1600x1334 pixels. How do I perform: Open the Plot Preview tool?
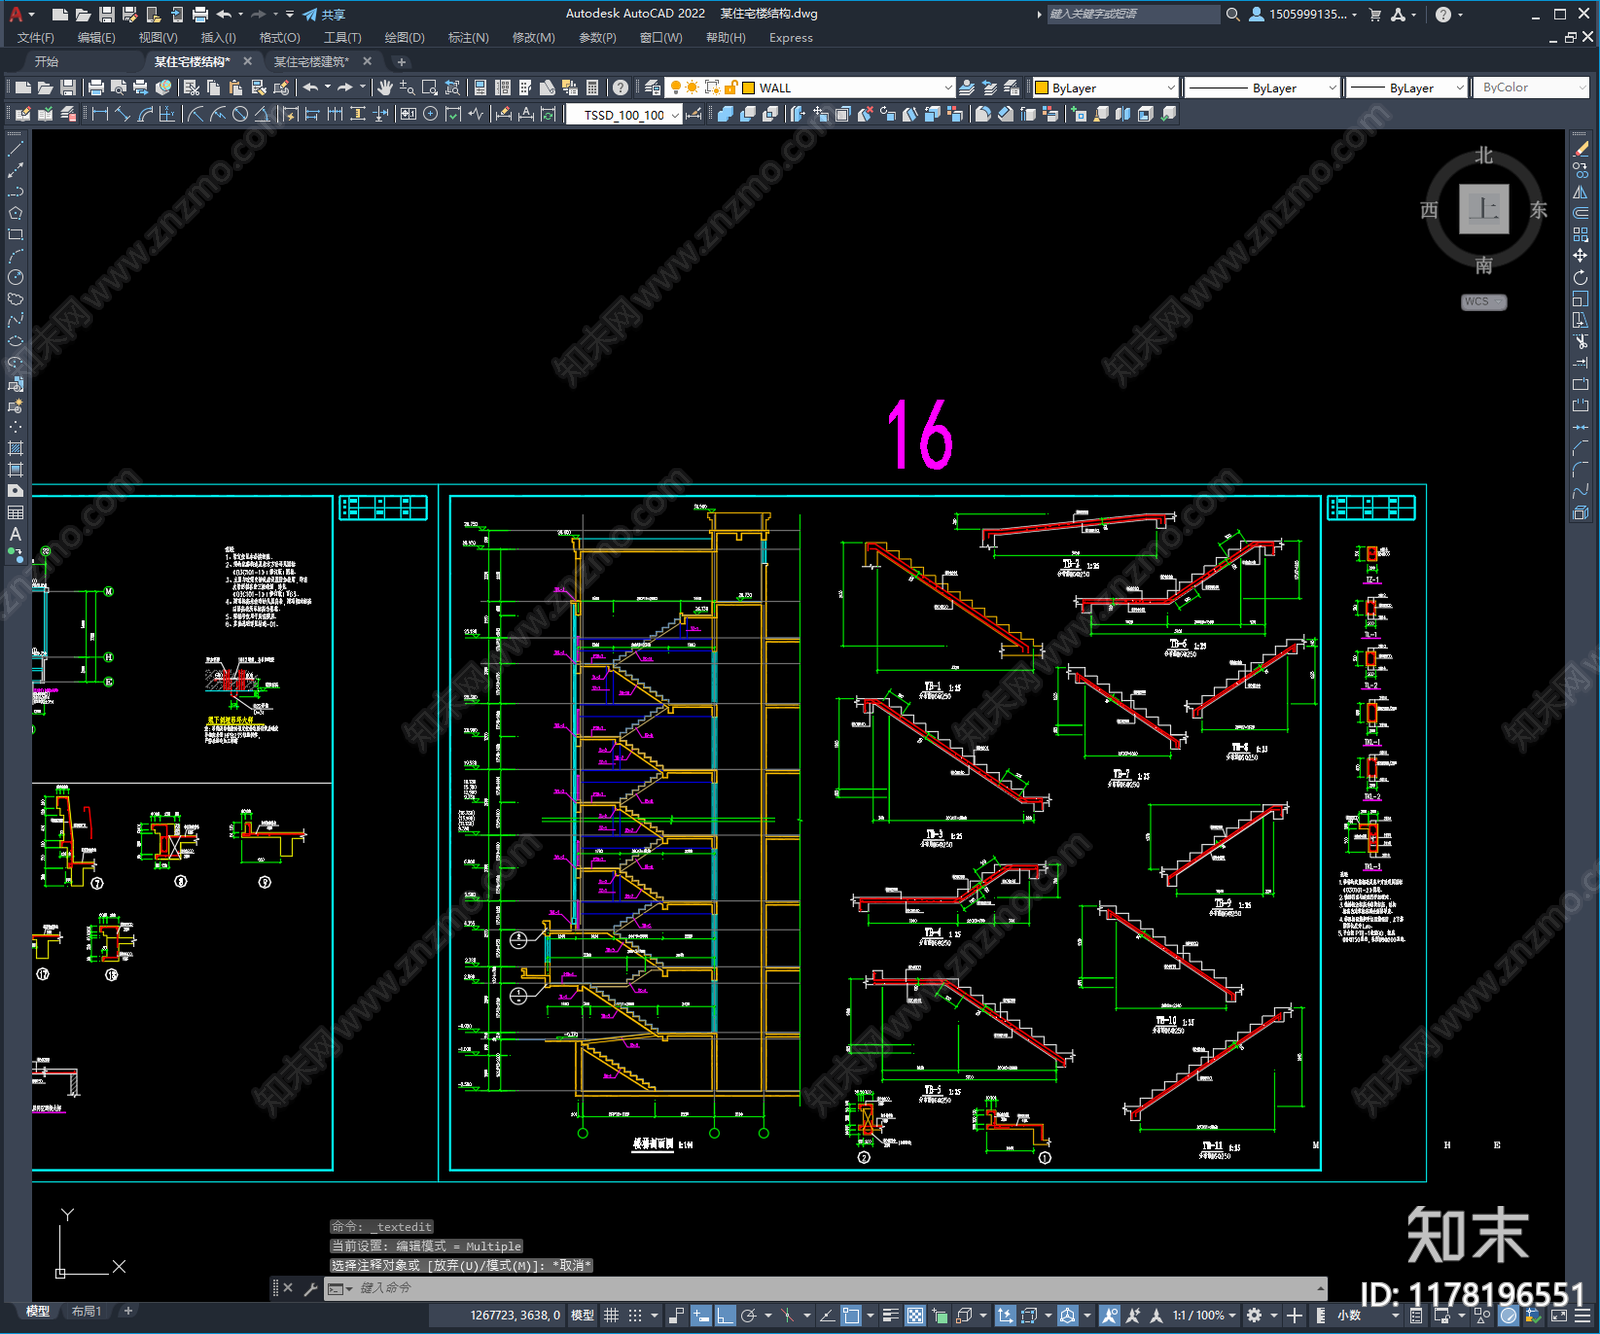coord(118,88)
